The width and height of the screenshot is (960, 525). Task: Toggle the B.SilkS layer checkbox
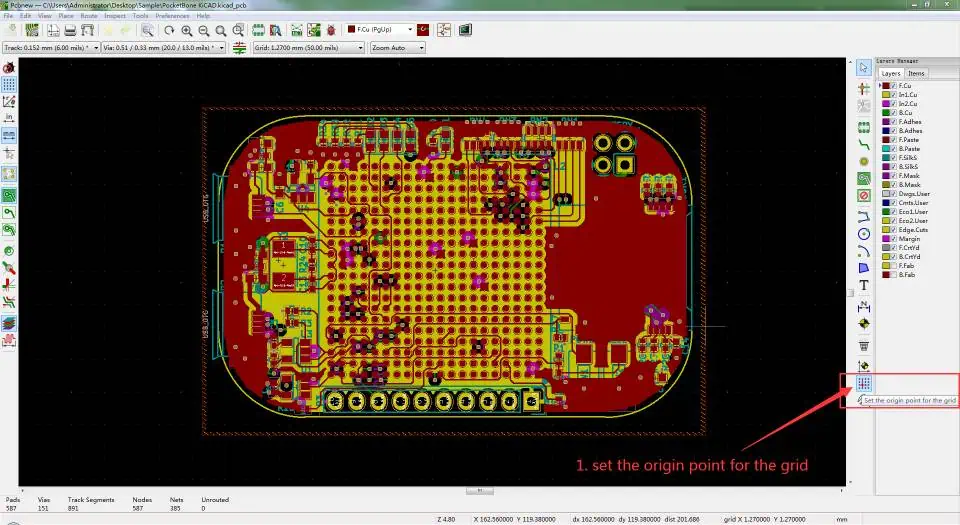coord(895,166)
